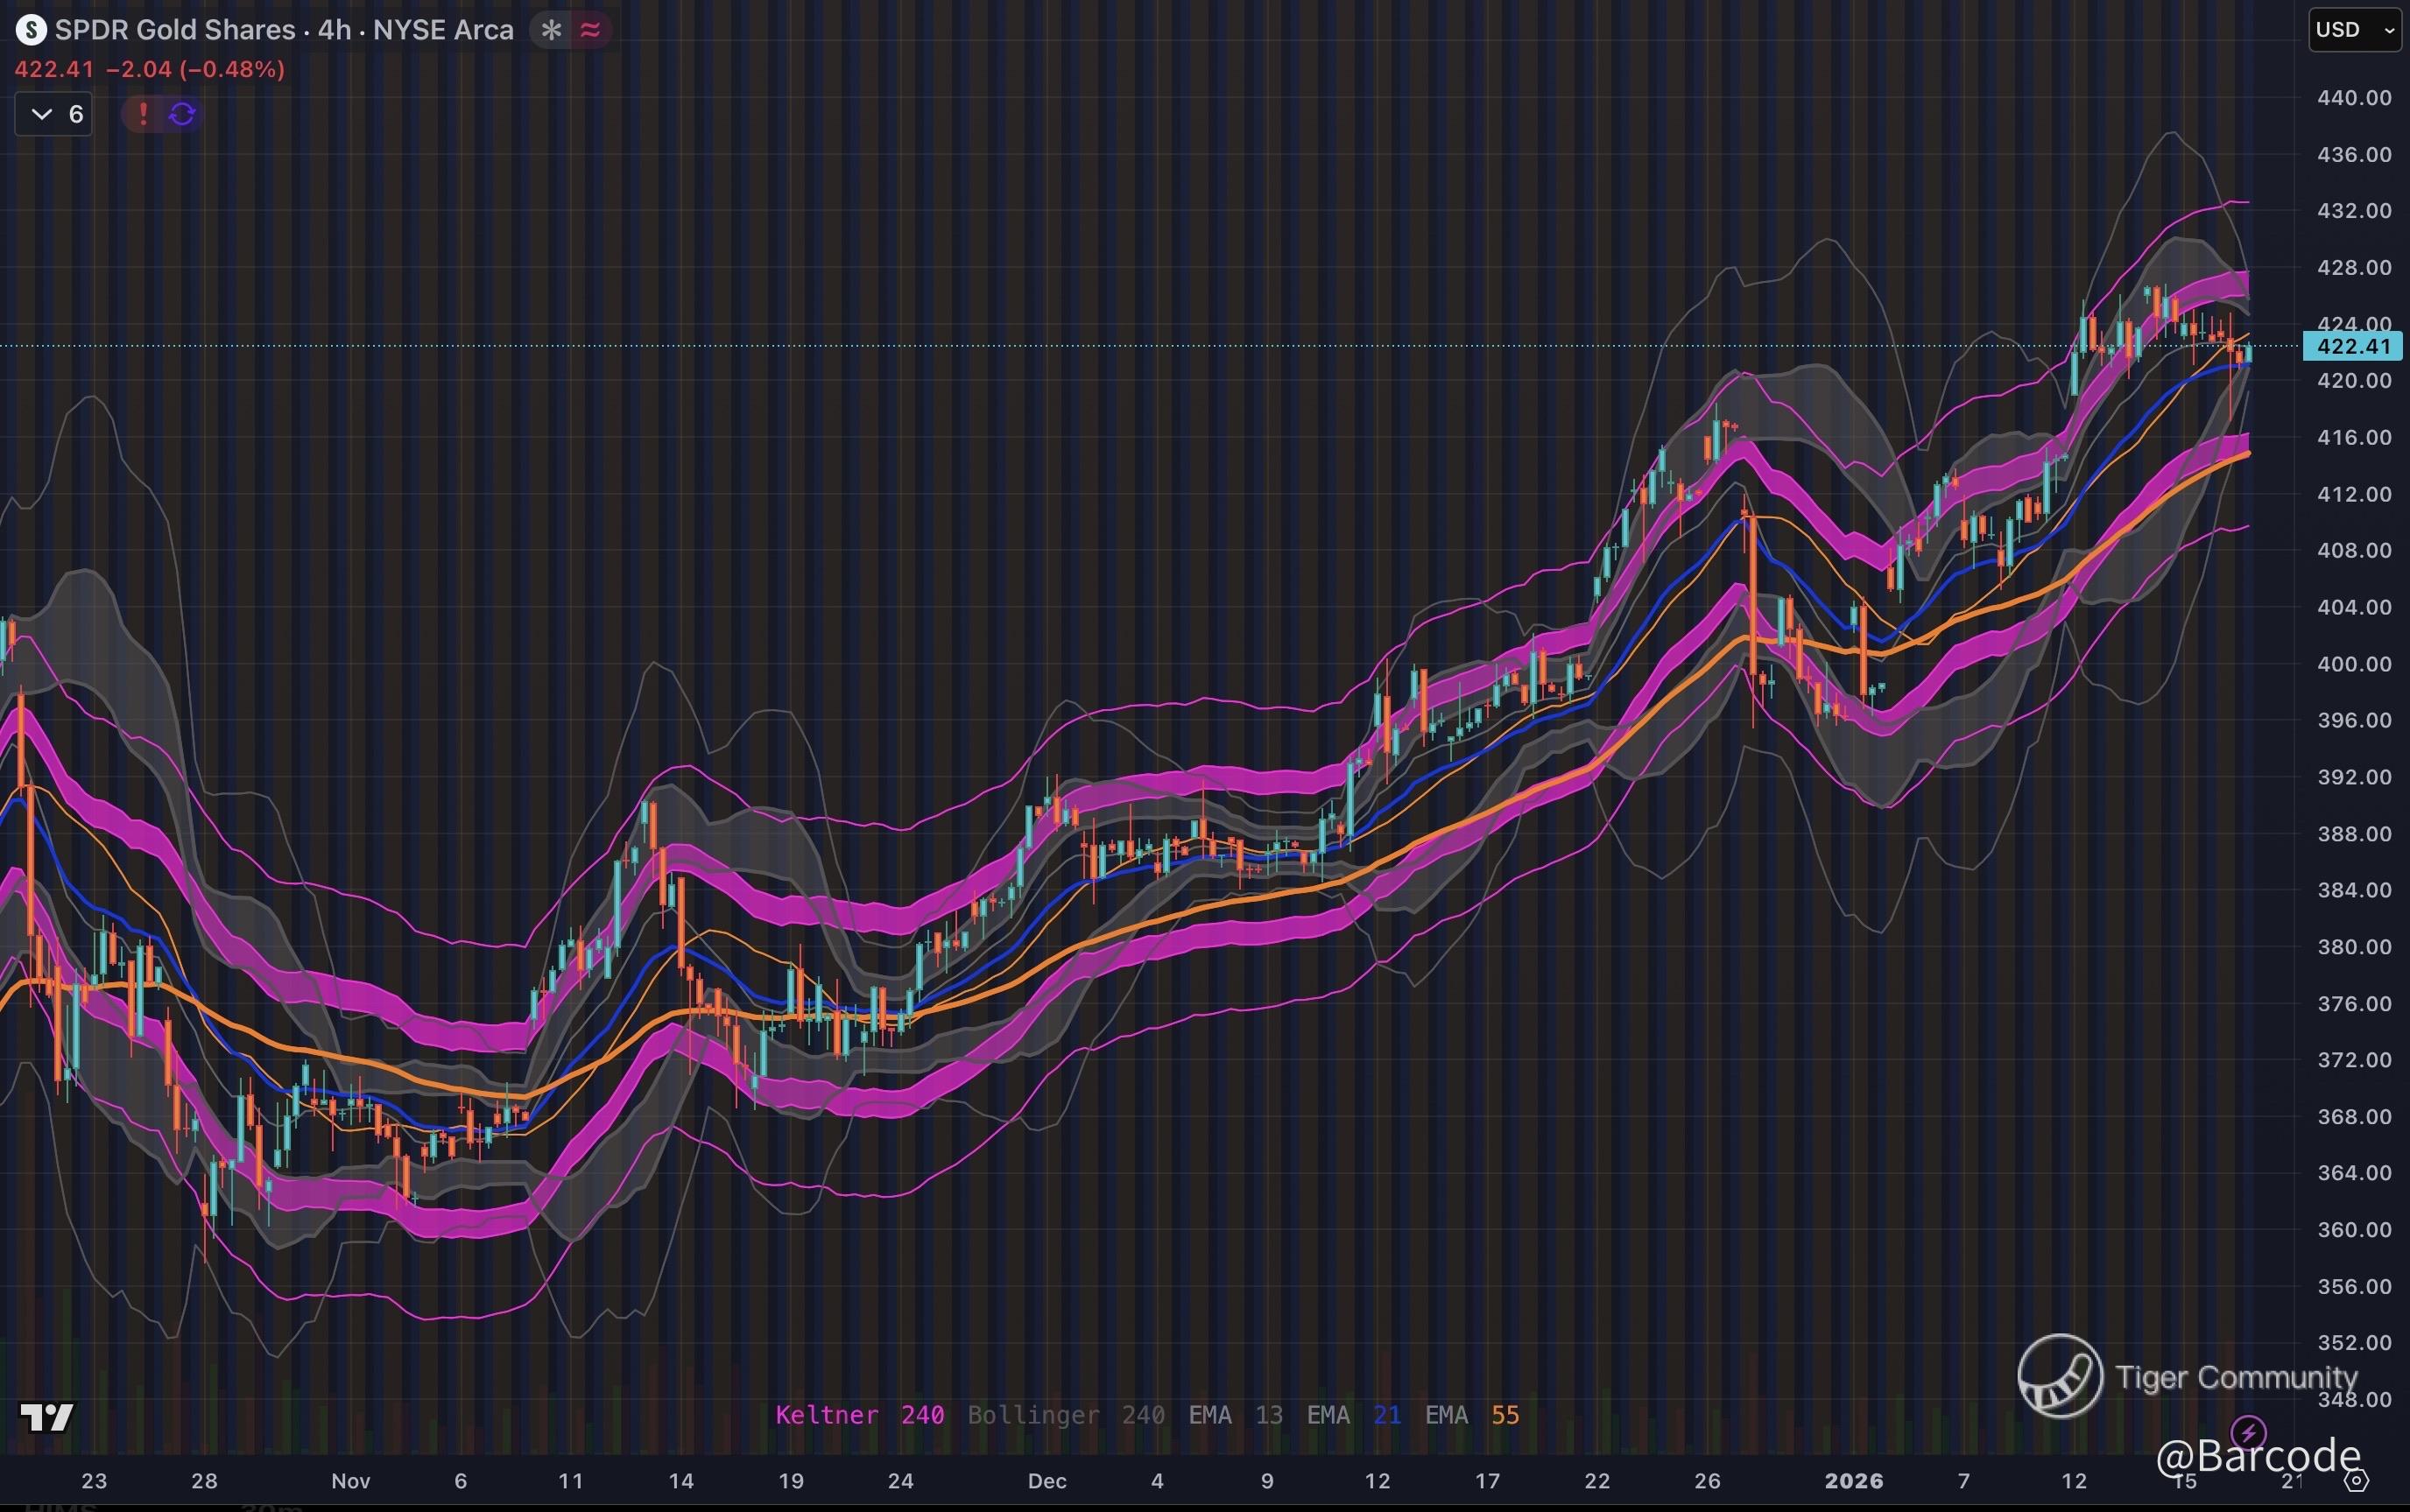The width and height of the screenshot is (2410, 1512).
Task: Click the asterisk status icon beside NYSE Arca
Action: [551, 30]
